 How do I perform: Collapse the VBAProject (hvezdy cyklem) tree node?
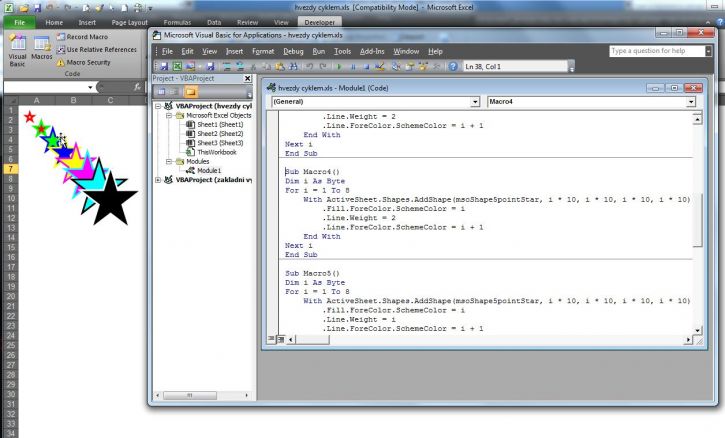click(158, 106)
